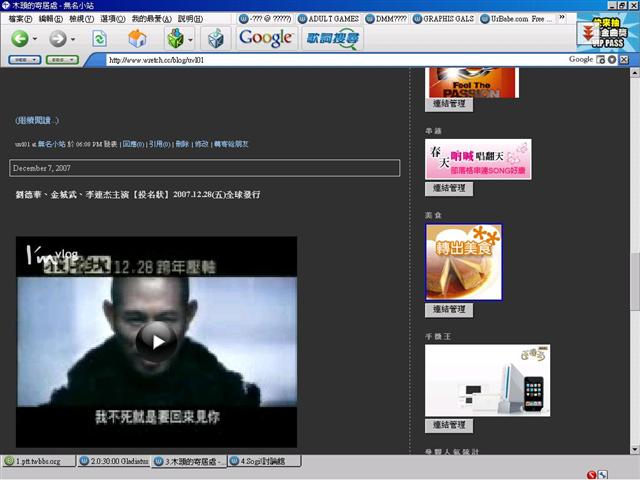Click the page scrollbar down arrow
Viewport: 640px width, 480px height.
pyautogui.click(x=635, y=449)
